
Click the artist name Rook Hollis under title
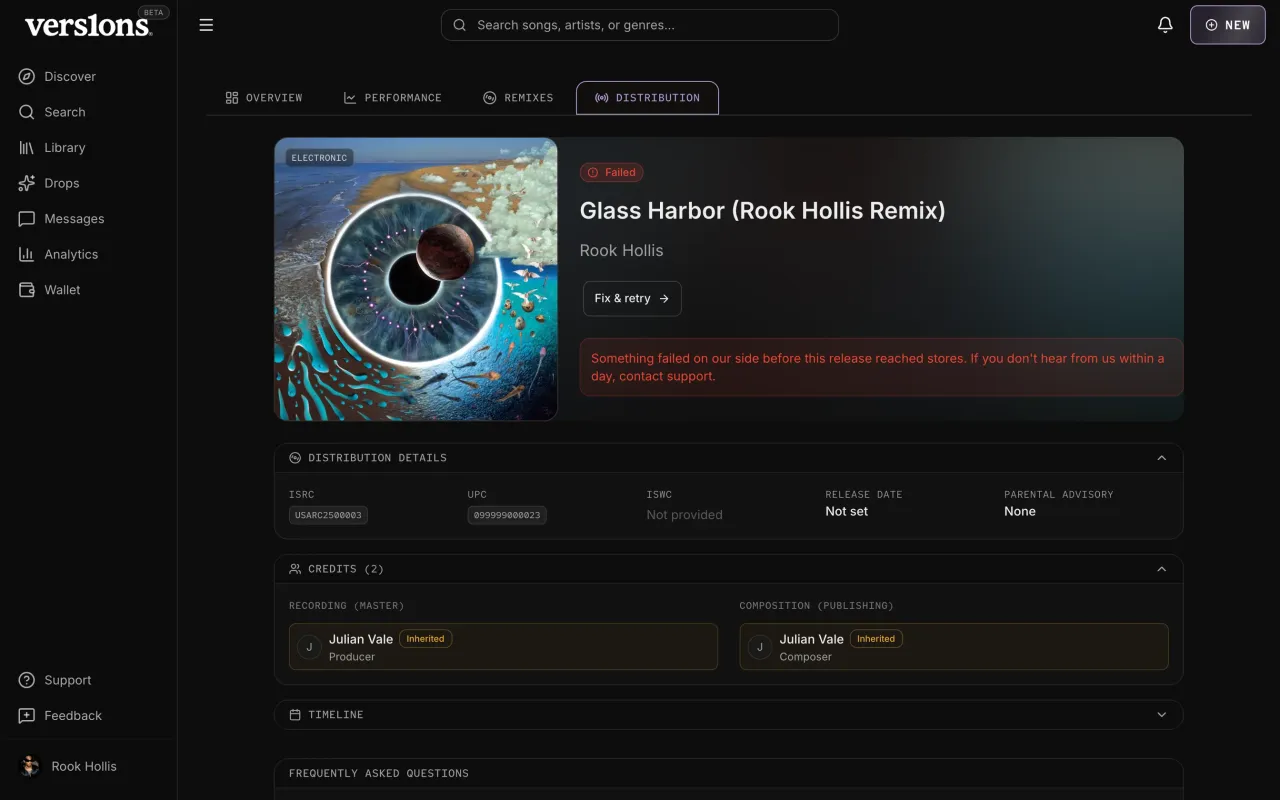[621, 251]
